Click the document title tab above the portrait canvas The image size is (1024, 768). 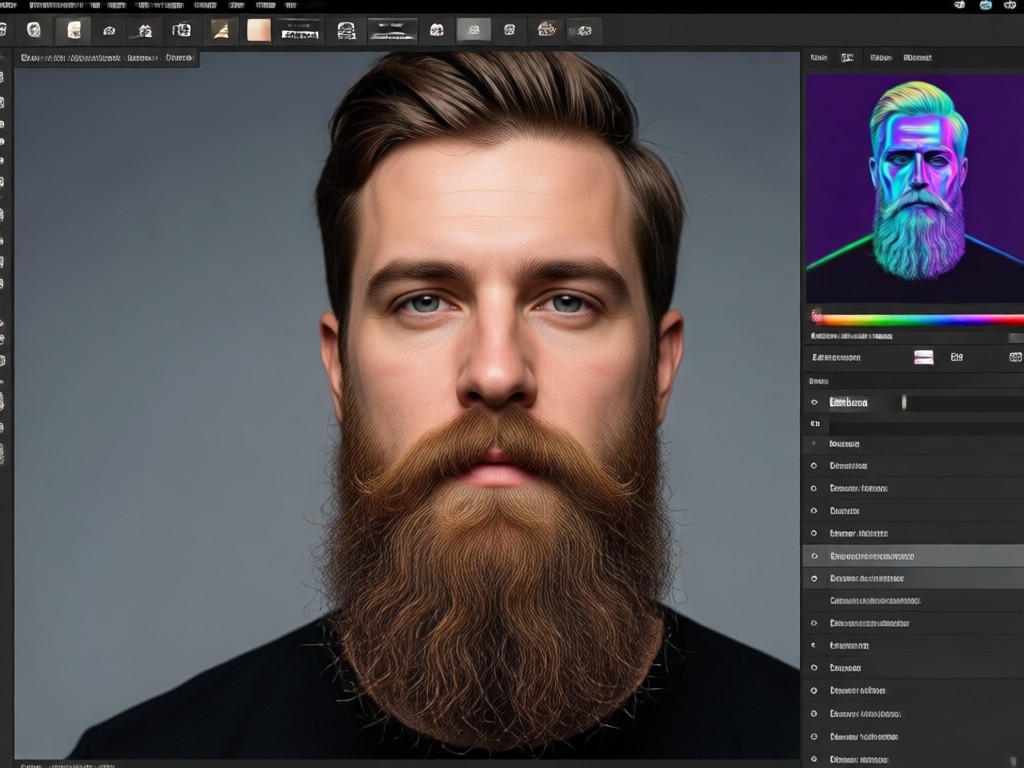pyautogui.click(x=107, y=58)
